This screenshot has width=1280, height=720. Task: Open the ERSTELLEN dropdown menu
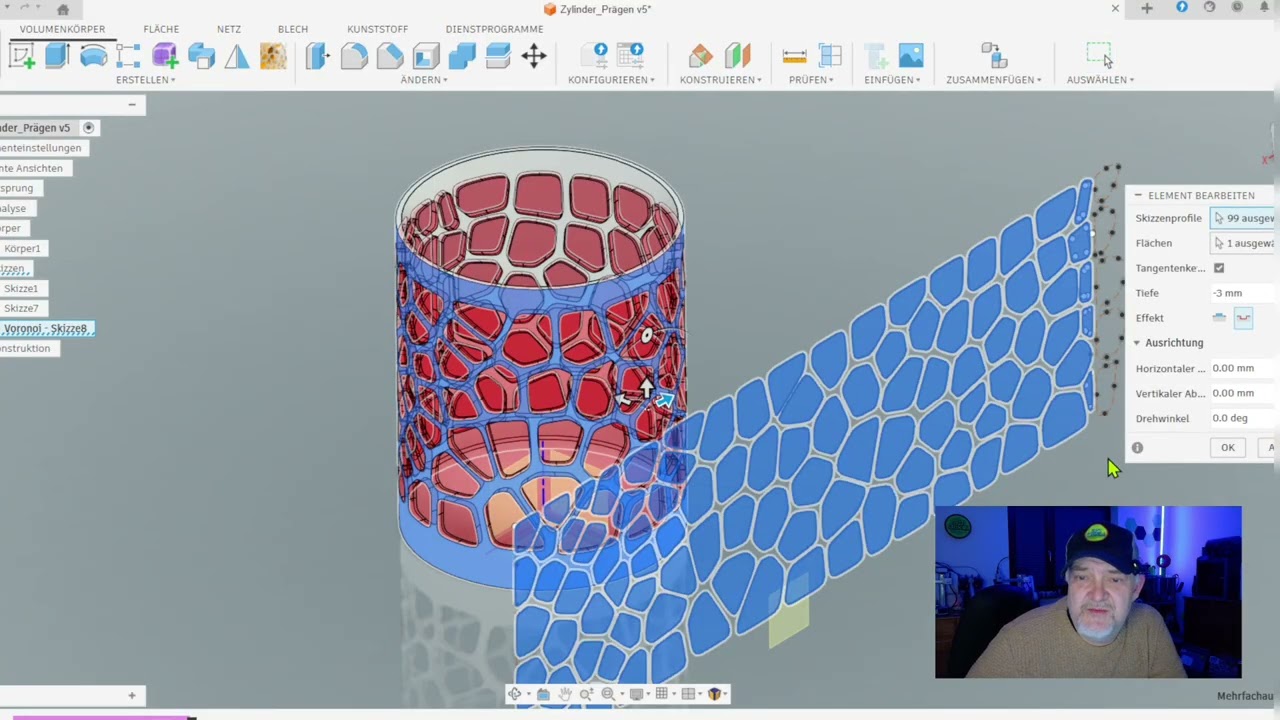click(x=145, y=80)
